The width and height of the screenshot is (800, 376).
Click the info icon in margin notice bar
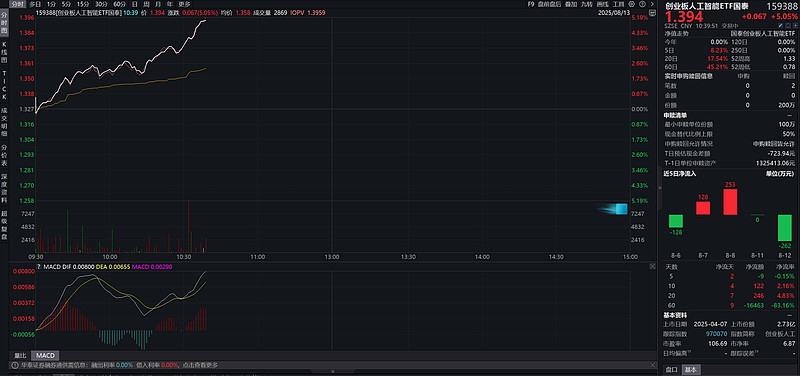[15, 365]
